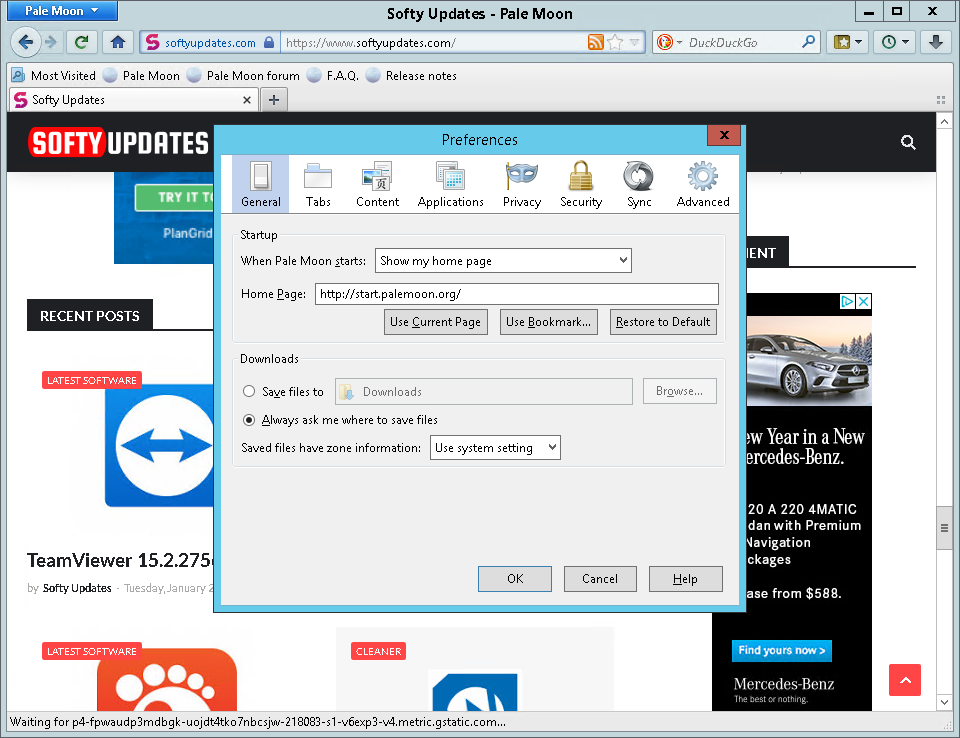Go back with the navigation arrow
The width and height of the screenshot is (960, 738).
[26, 42]
